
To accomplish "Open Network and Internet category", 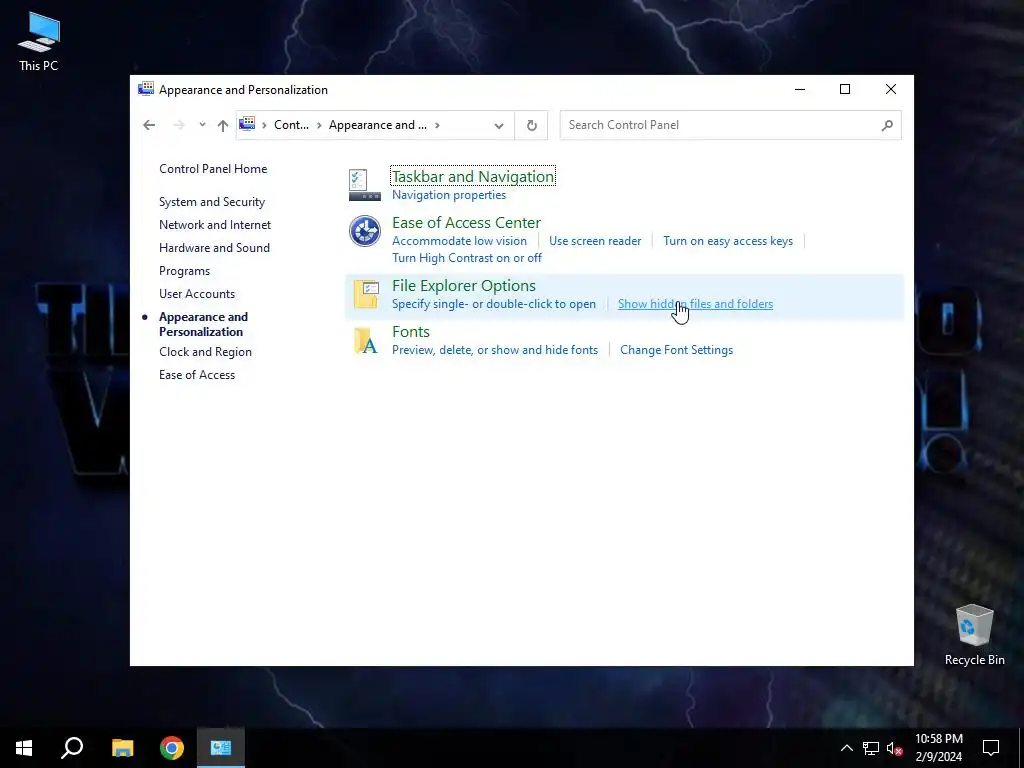I will click(x=215, y=225).
